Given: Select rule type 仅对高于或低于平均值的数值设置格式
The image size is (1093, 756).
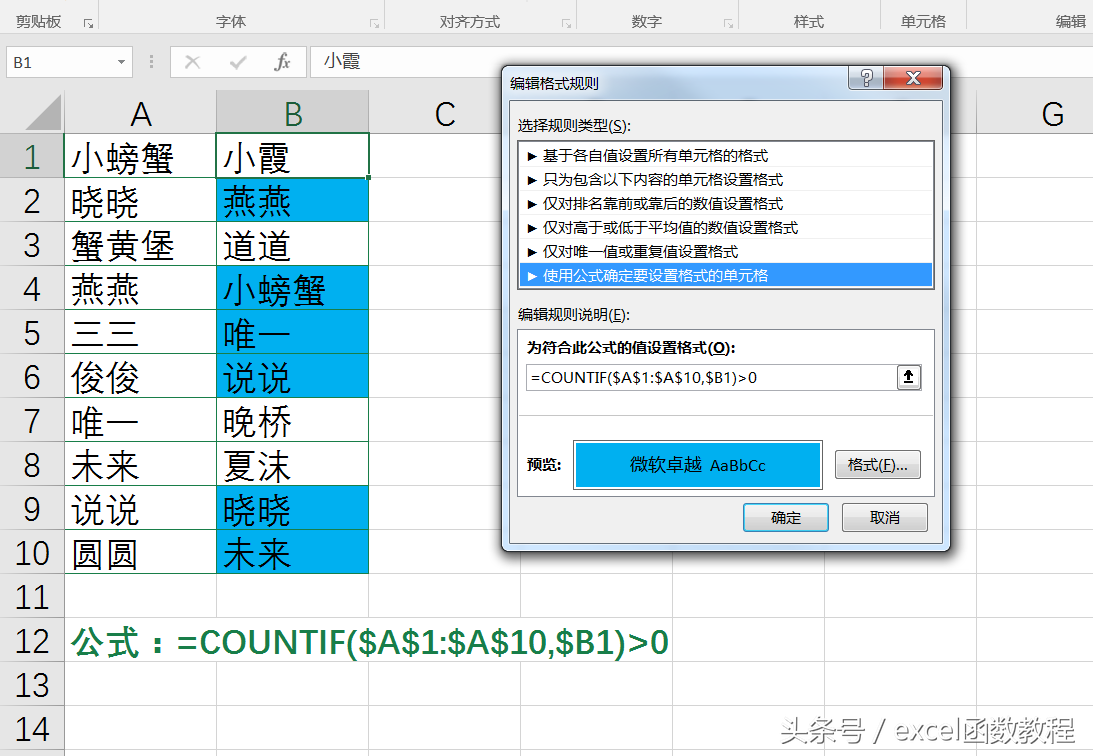Looking at the screenshot, I should [x=726, y=228].
